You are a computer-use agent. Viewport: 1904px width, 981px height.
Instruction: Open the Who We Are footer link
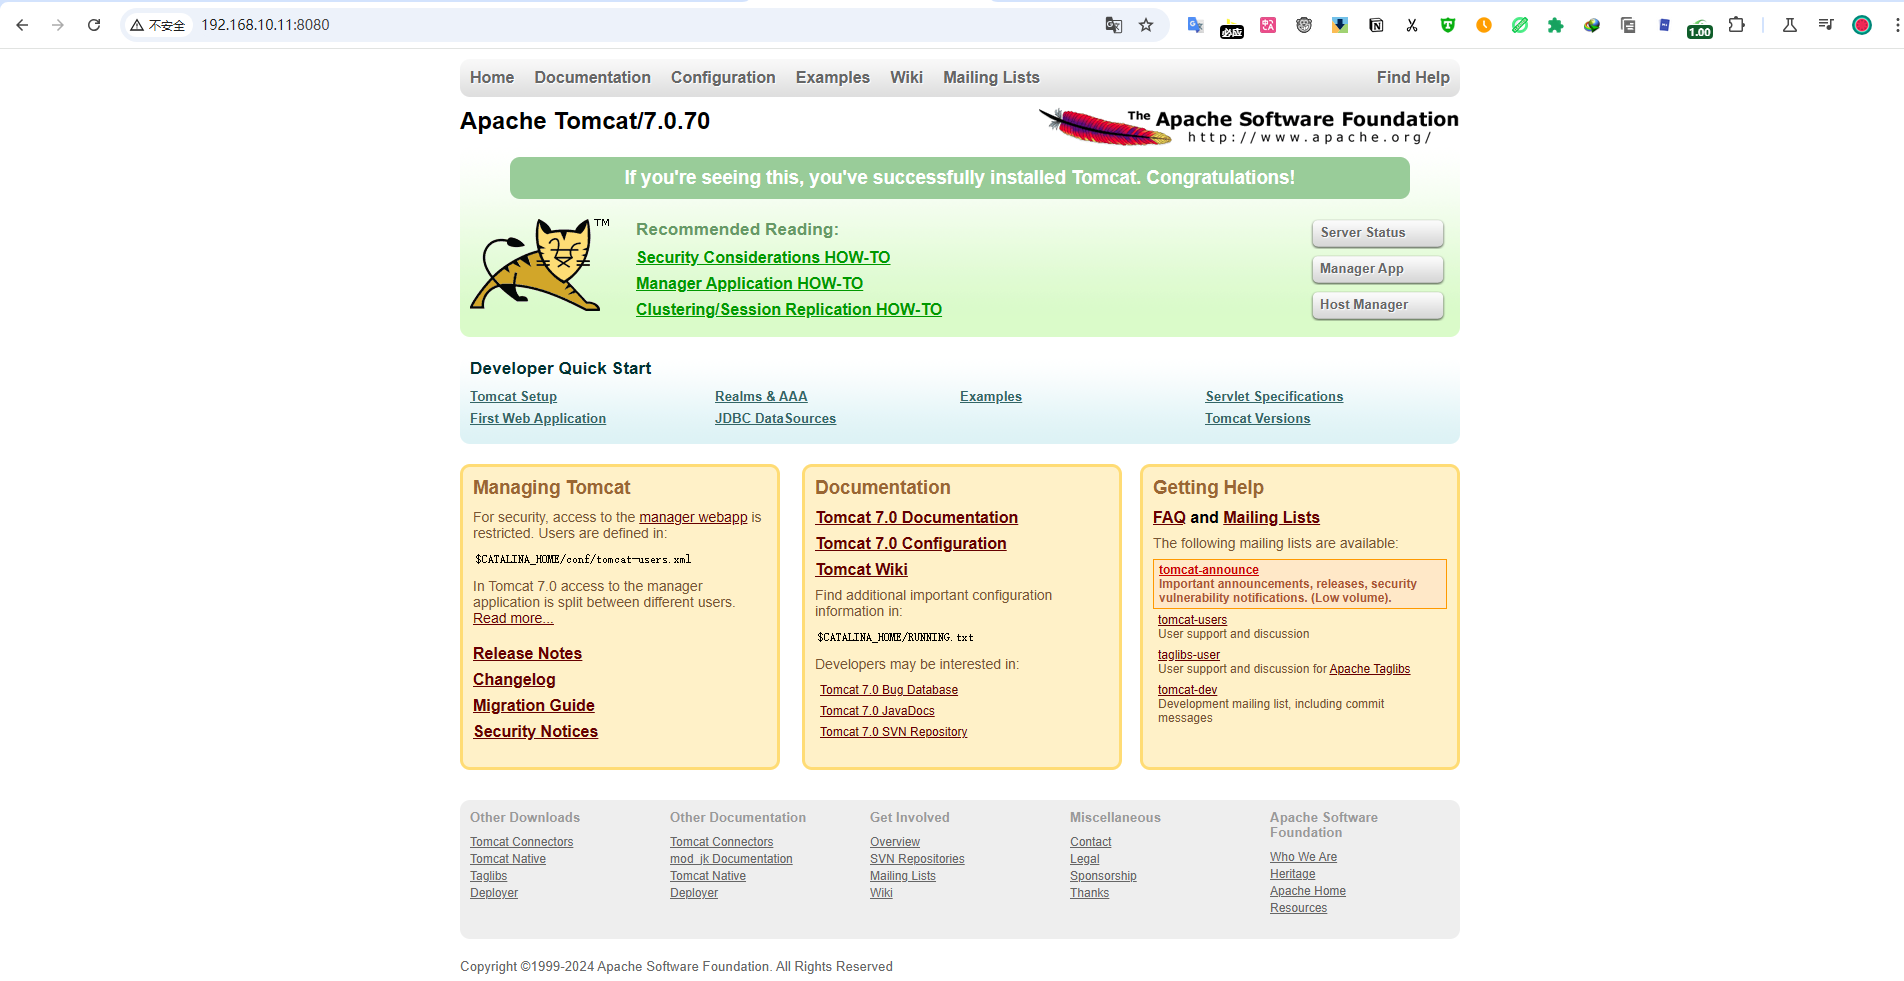point(1303,857)
